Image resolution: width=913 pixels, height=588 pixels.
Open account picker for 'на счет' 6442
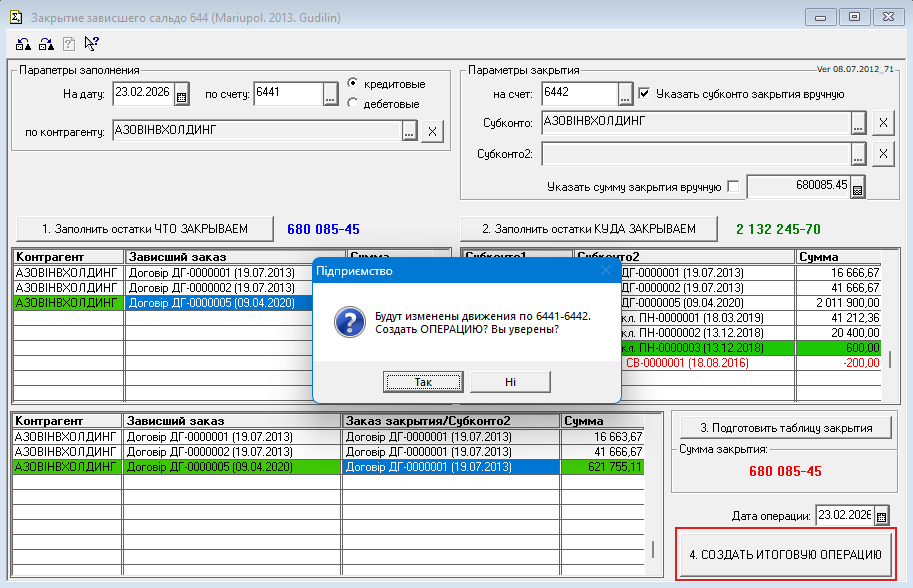pyautogui.click(x=626, y=94)
